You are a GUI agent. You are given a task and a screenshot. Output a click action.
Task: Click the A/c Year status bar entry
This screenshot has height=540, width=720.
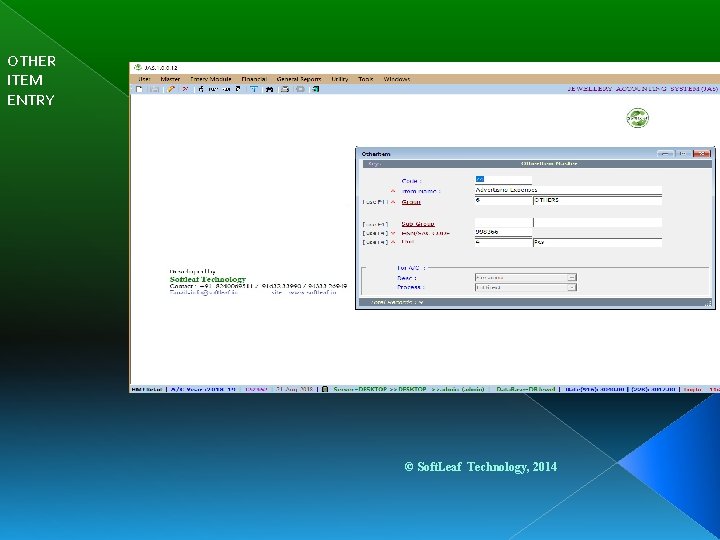coord(203,389)
